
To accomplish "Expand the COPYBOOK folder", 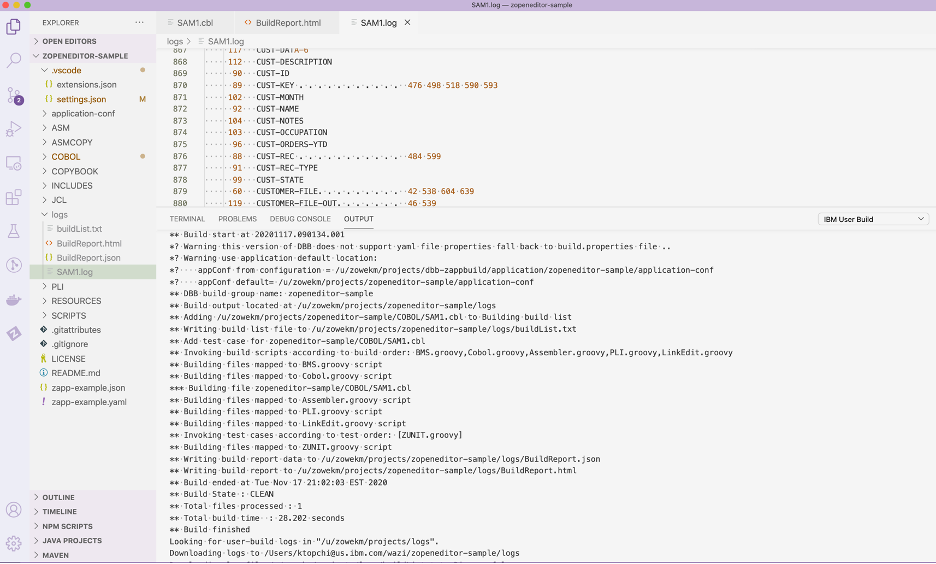I will 93,171.
